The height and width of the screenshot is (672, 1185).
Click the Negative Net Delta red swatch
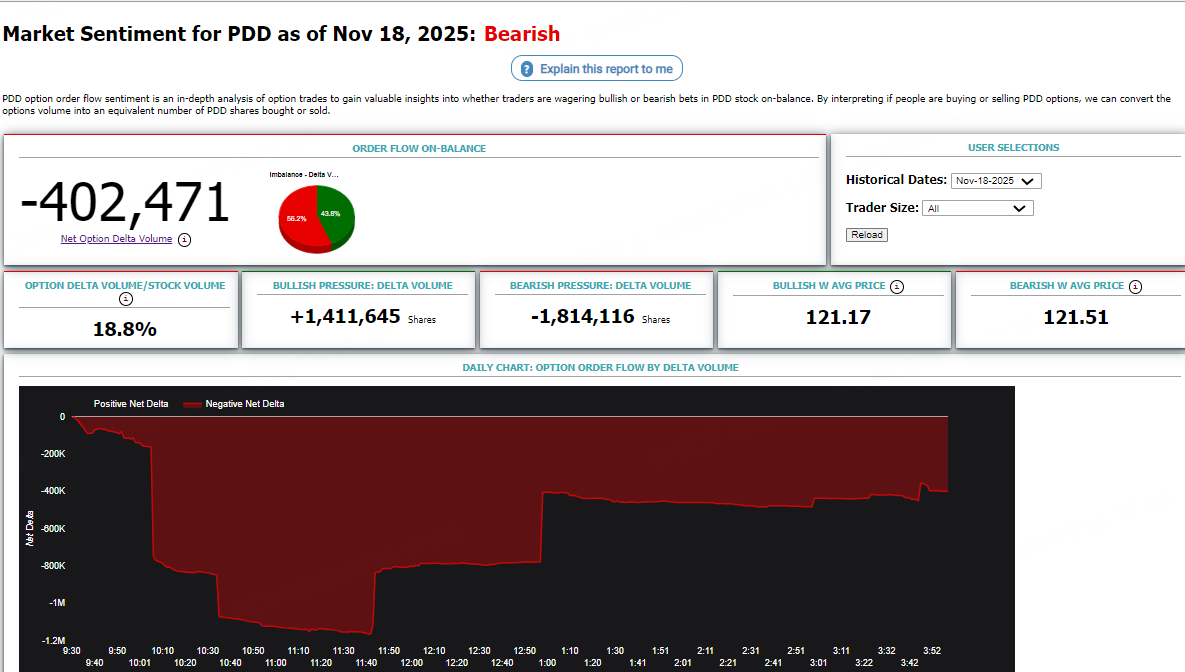tap(192, 404)
